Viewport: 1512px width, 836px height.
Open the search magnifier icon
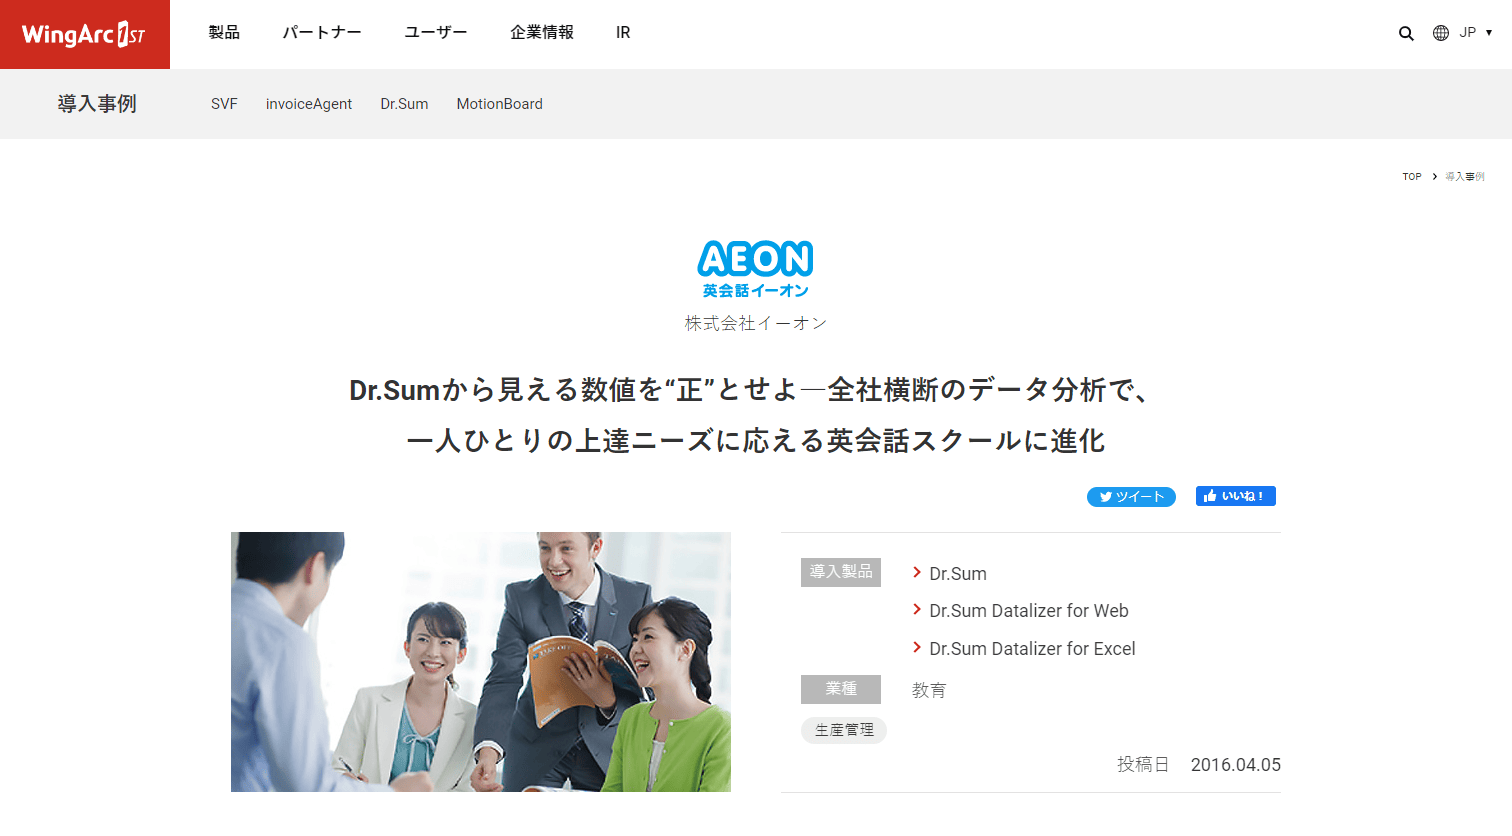1406,33
